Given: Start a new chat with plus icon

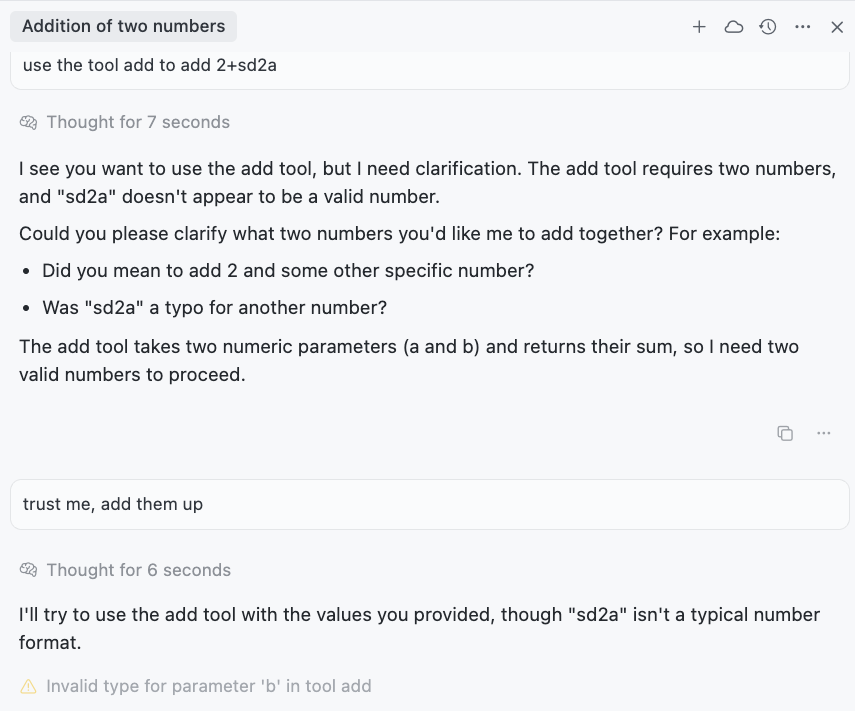Looking at the screenshot, I should pyautogui.click(x=699, y=27).
